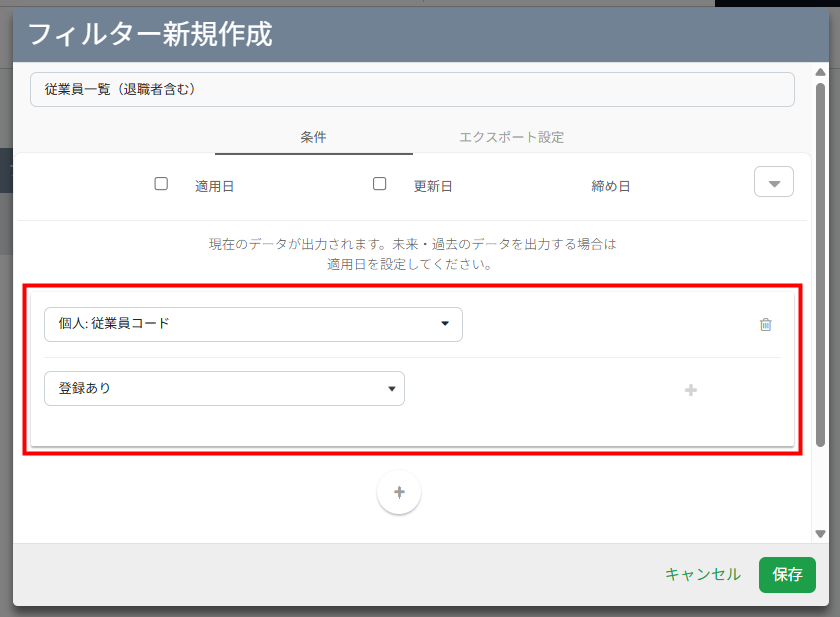Open the 個人: 従業員コード dropdown
The image size is (840, 617).
(253, 324)
